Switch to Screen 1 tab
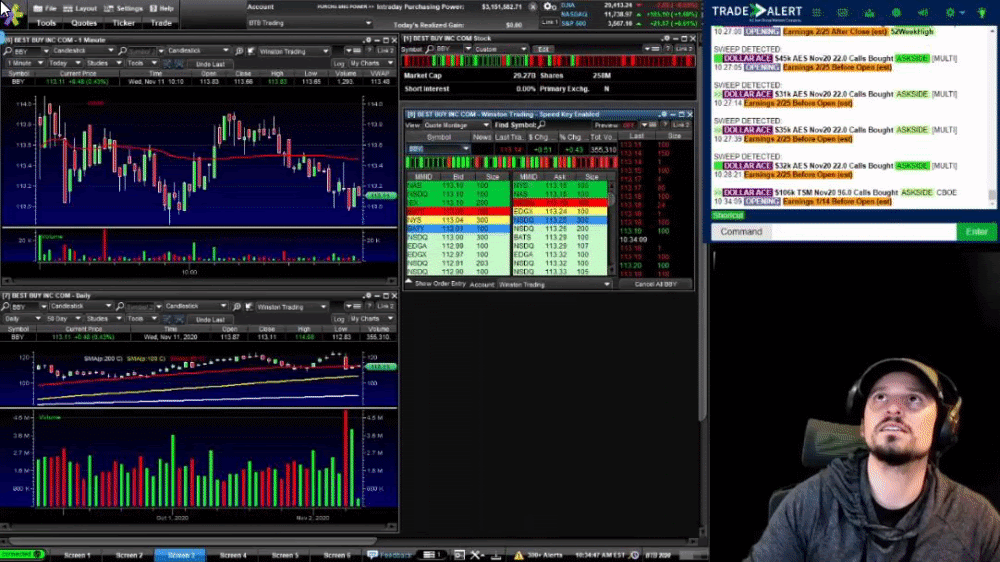The image size is (1000, 562). coord(77,555)
